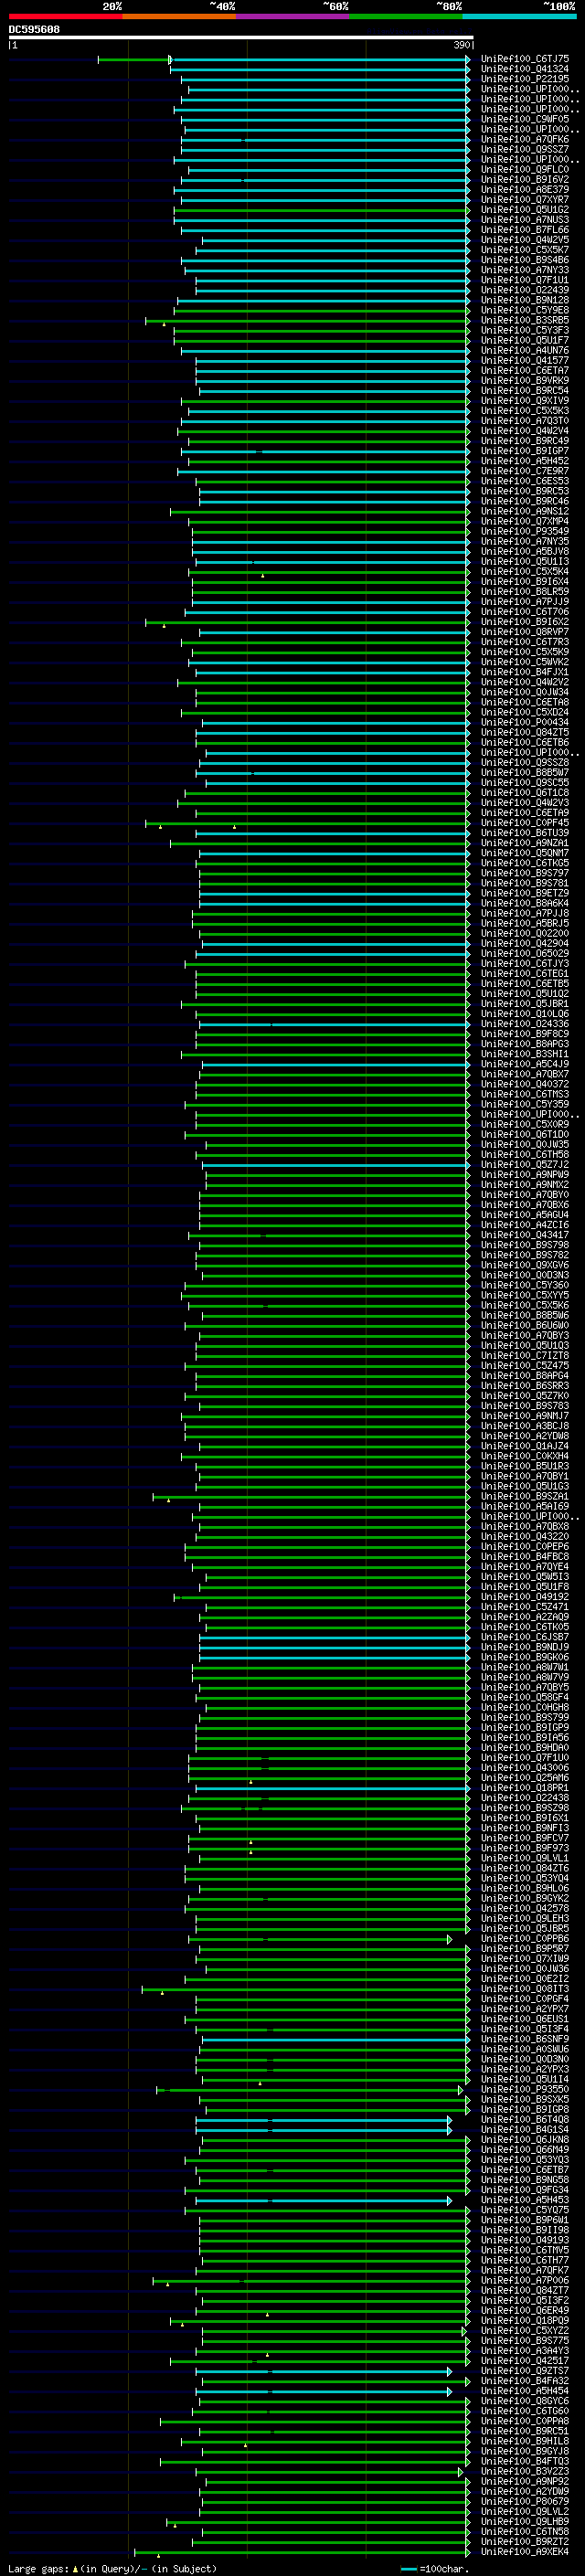Click the cyan ~100% identity legend bar
This screenshot has height=2576, width=585.
coord(518,16)
